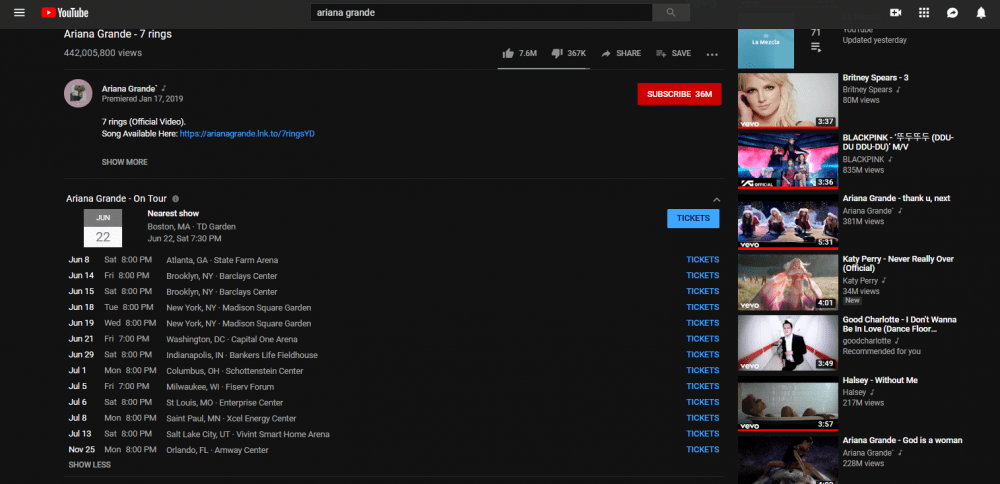Collapse the tour list with SHOW LESS

[x=89, y=465]
